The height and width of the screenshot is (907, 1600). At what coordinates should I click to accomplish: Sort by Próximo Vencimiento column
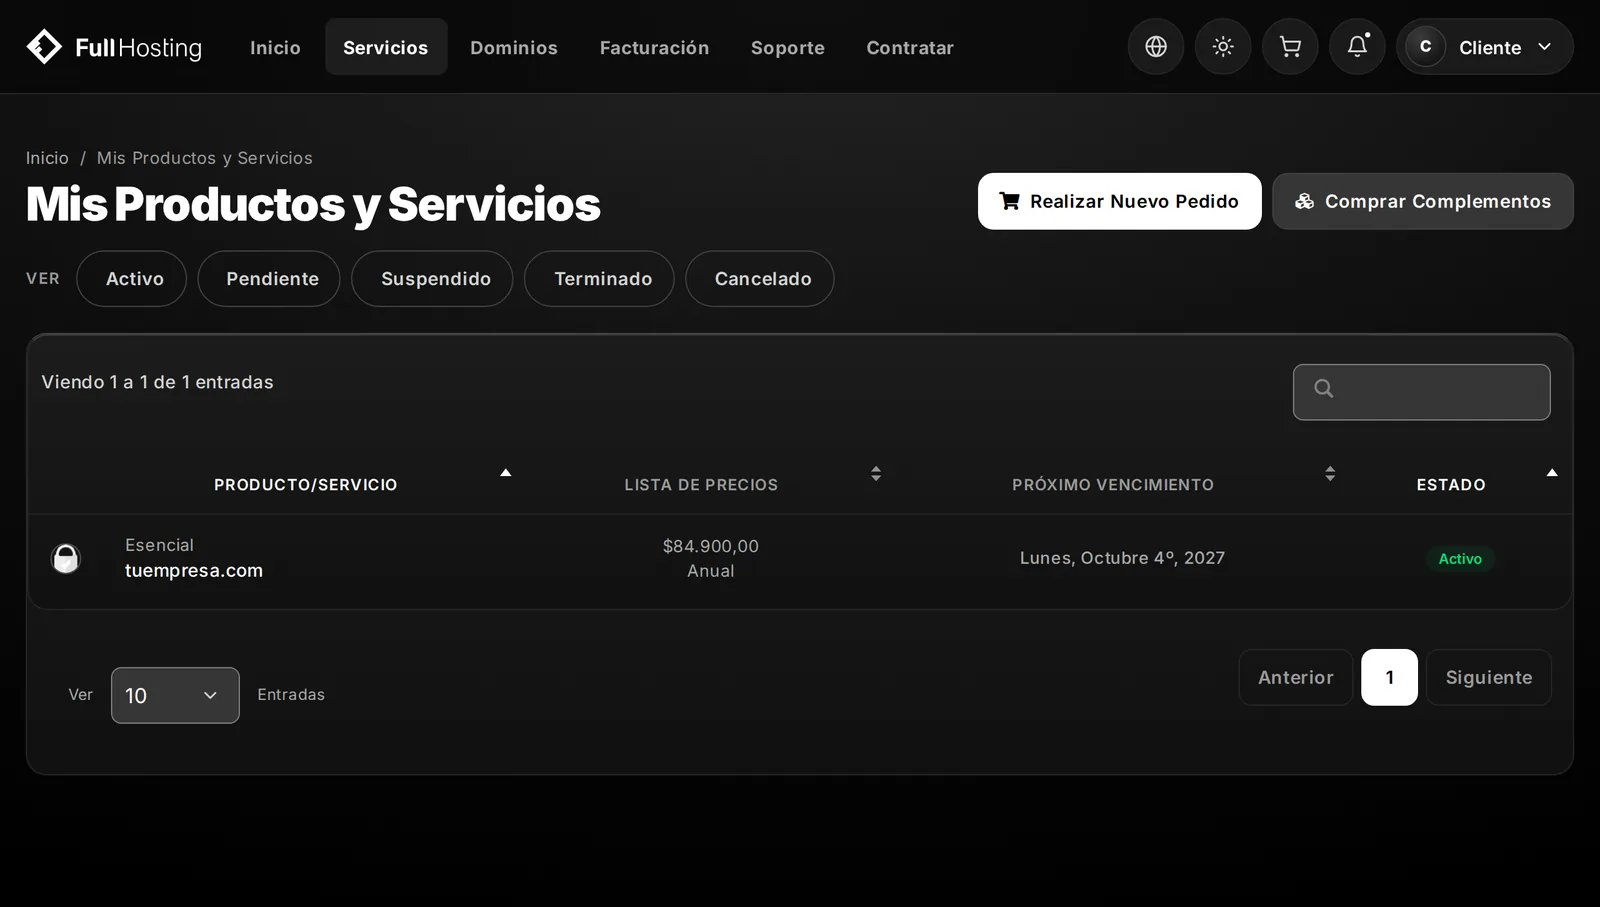click(1113, 485)
